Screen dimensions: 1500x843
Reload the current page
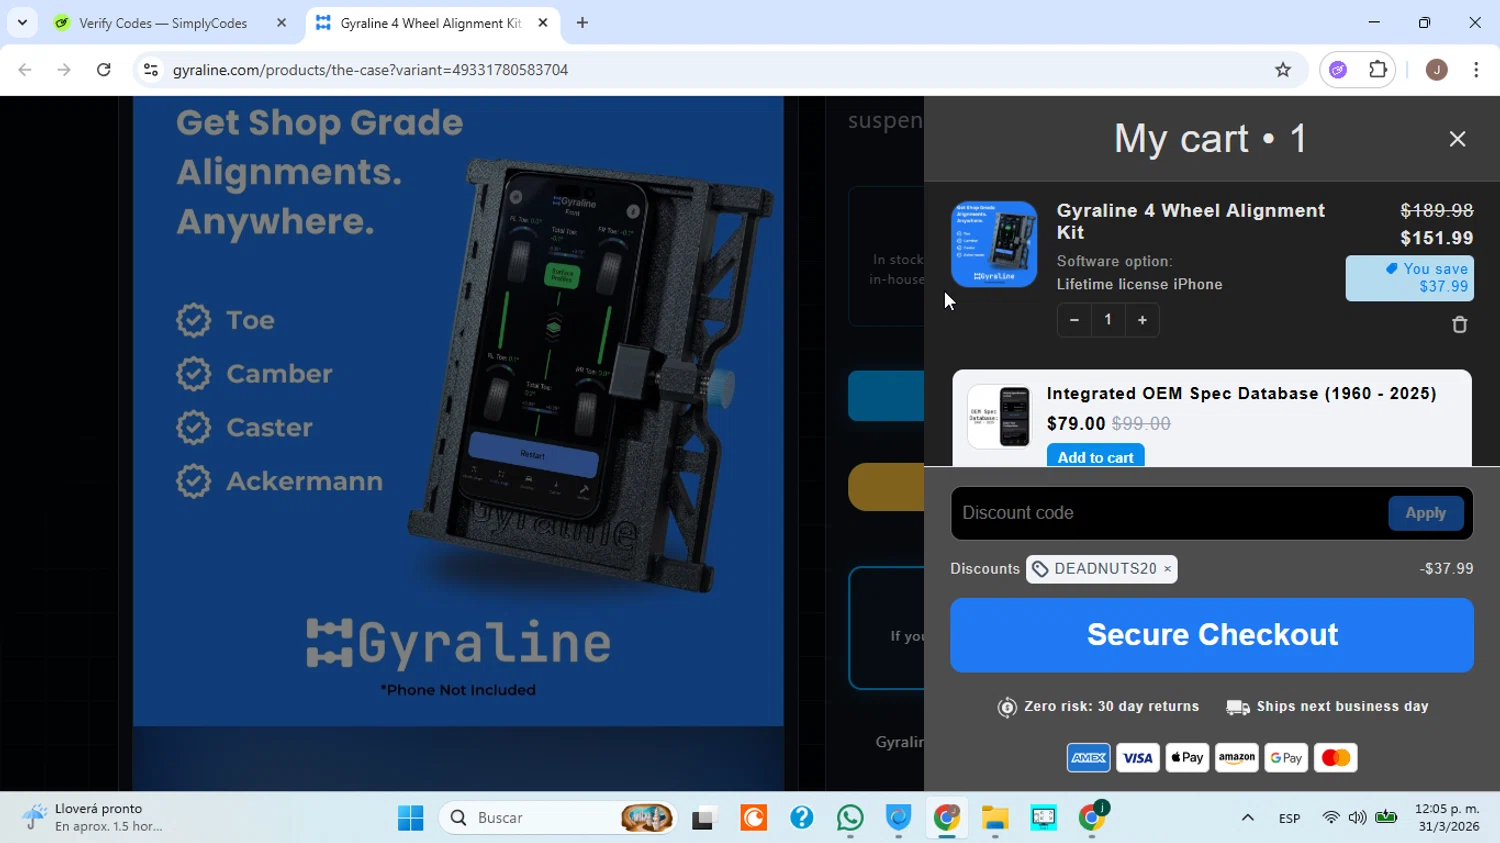103,70
